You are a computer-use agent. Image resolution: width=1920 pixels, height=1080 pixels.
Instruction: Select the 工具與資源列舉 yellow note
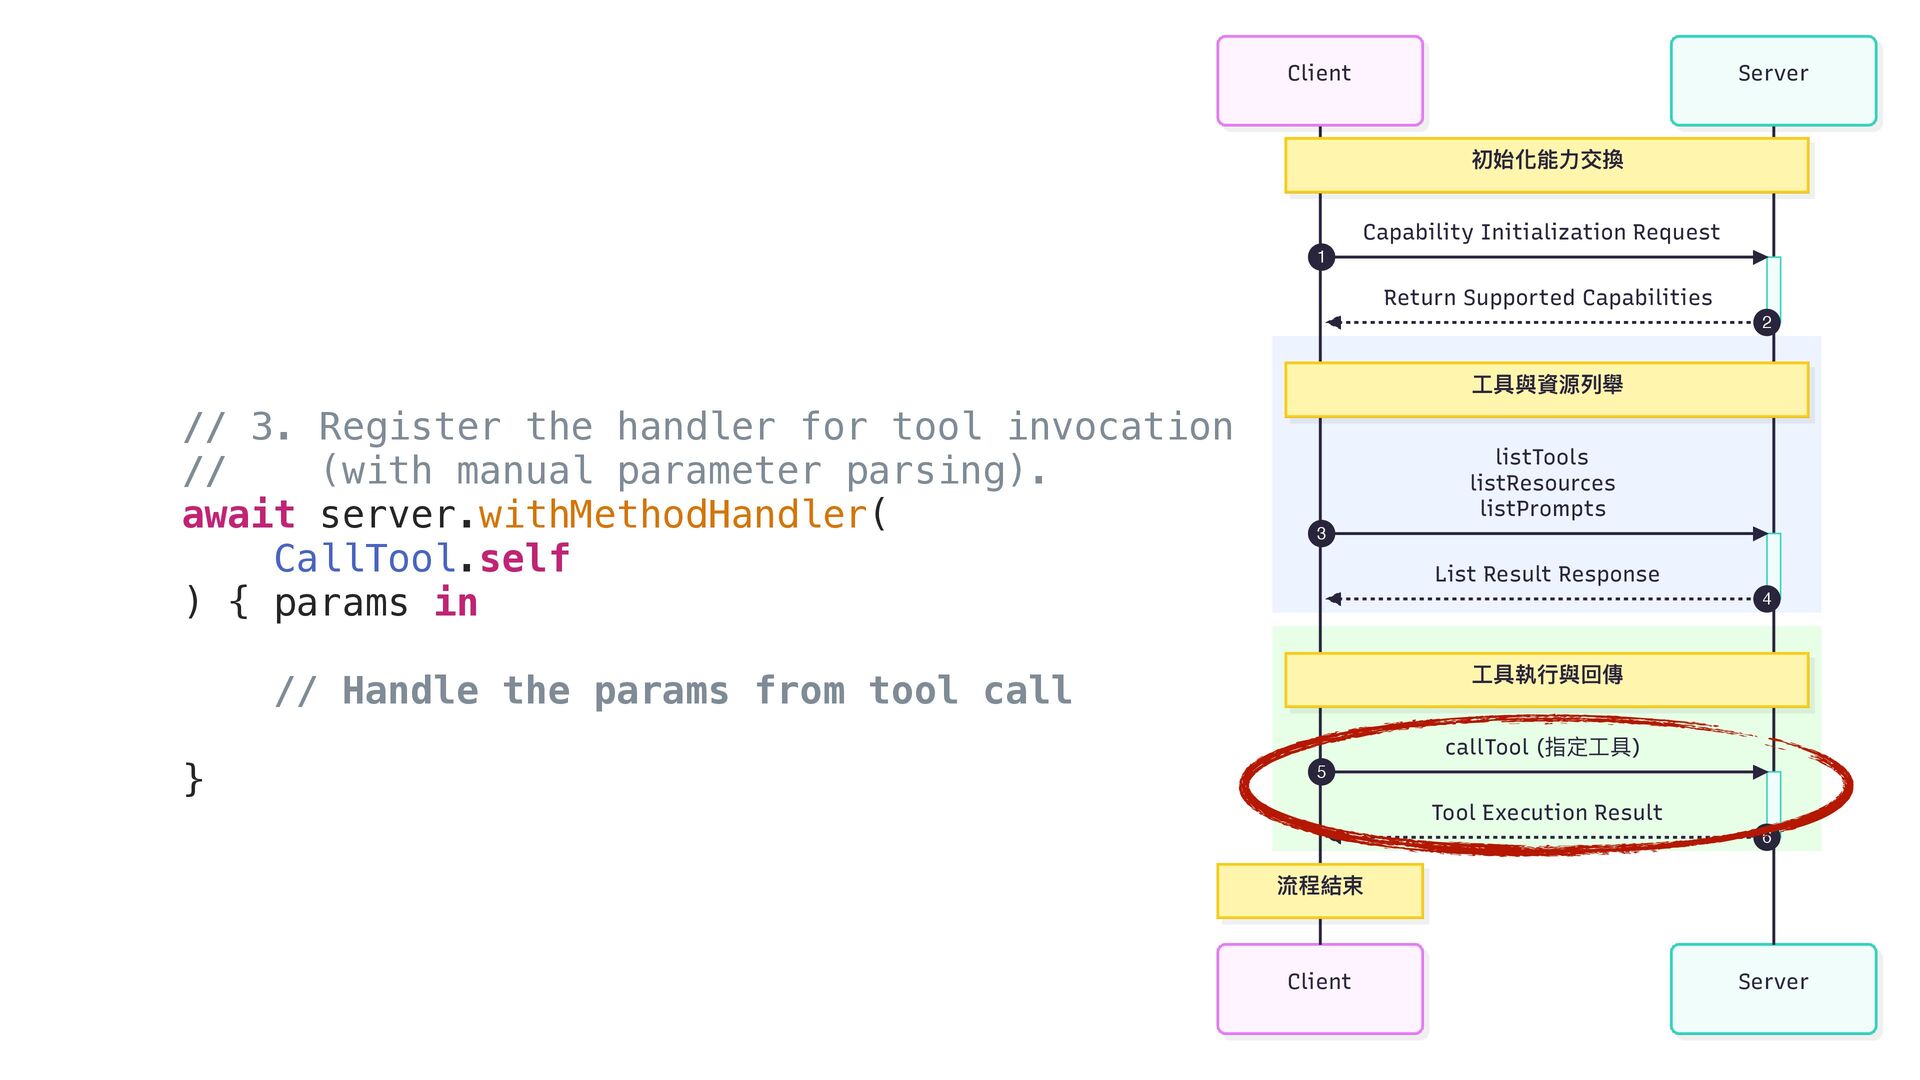coord(1547,390)
